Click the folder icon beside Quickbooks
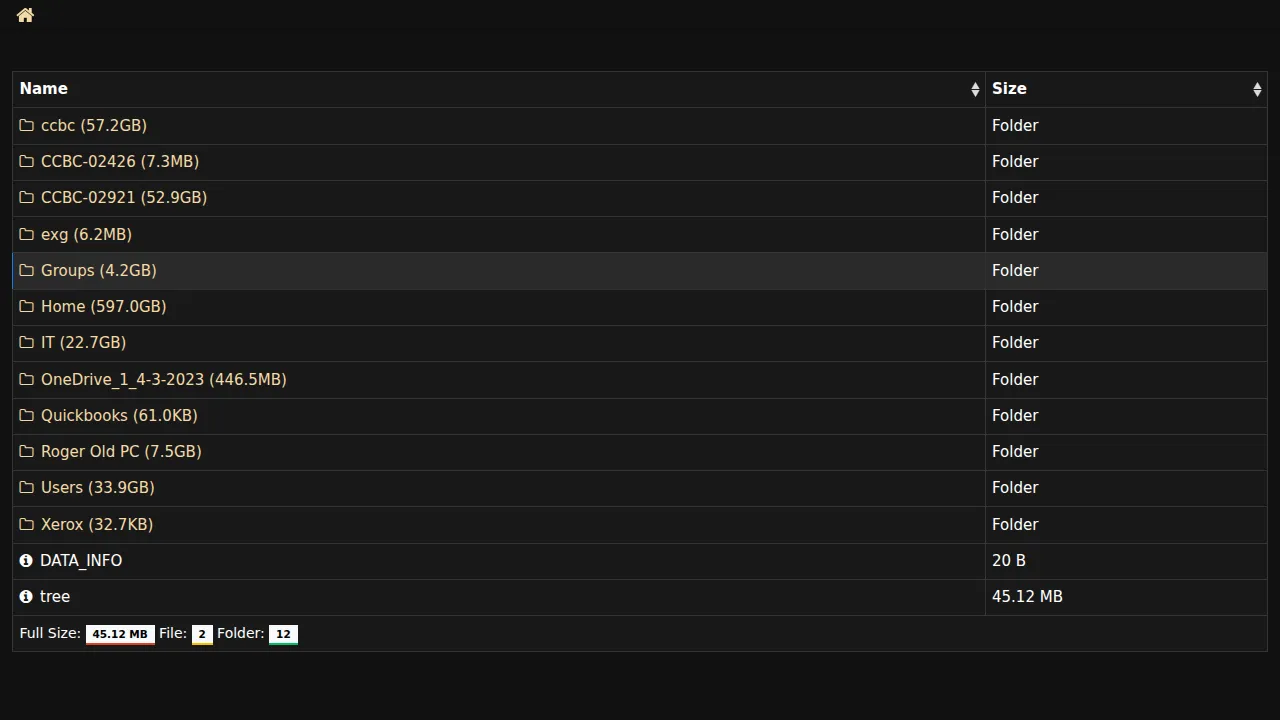Image resolution: width=1280 pixels, height=720 pixels. tap(27, 416)
